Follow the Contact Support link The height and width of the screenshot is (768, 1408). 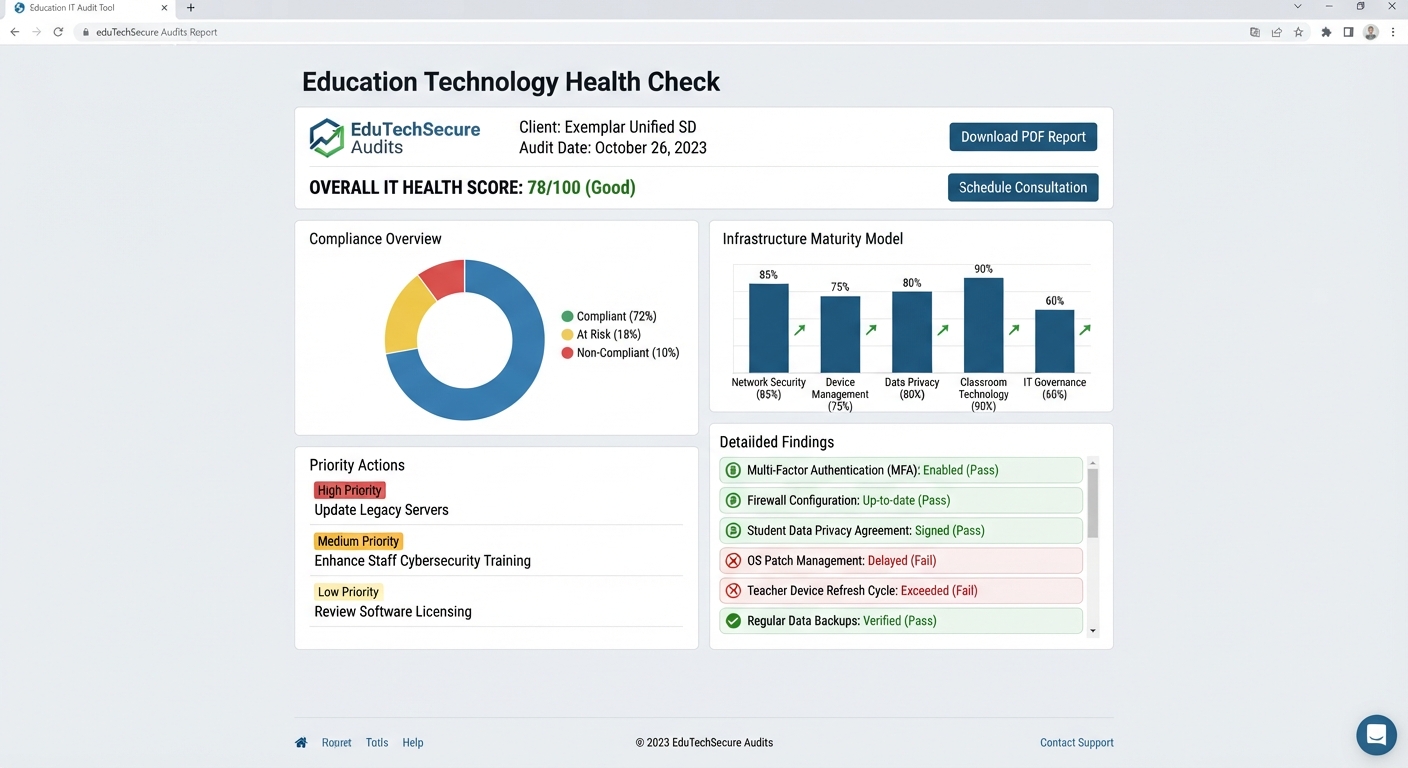coord(1077,743)
